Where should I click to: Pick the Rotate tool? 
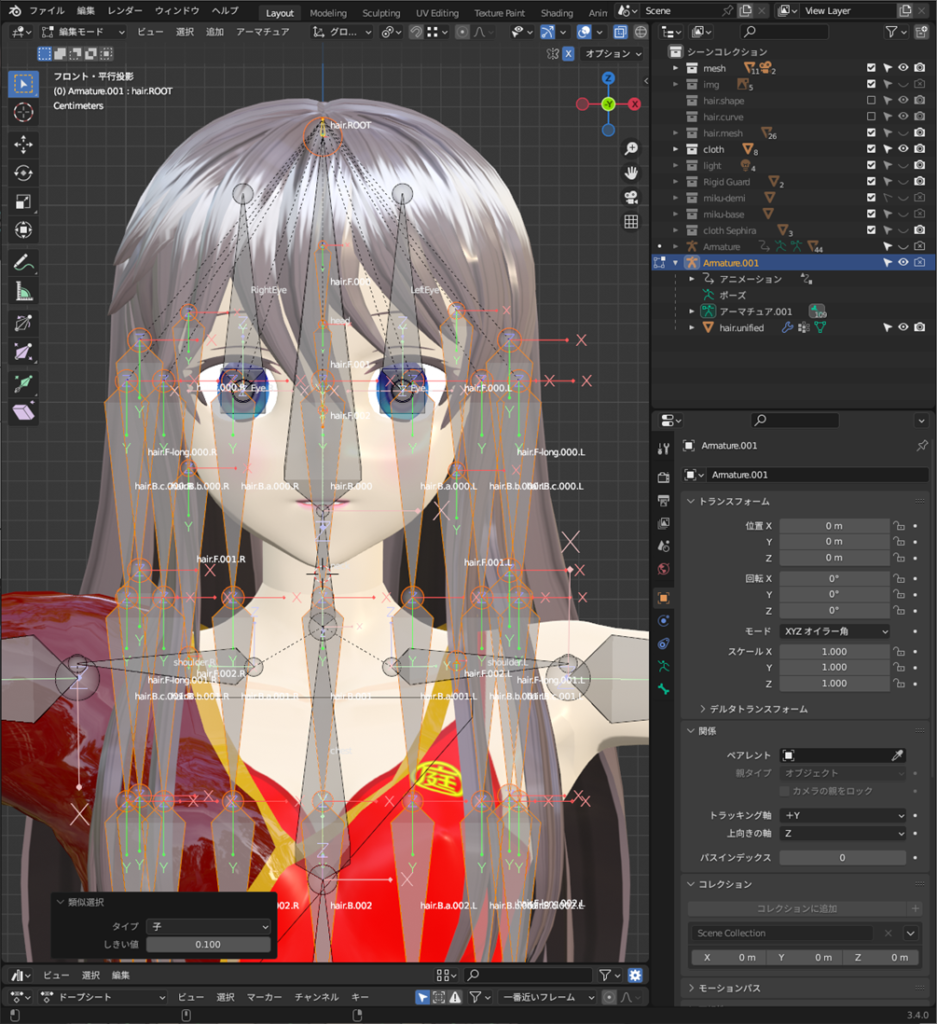[x=24, y=173]
